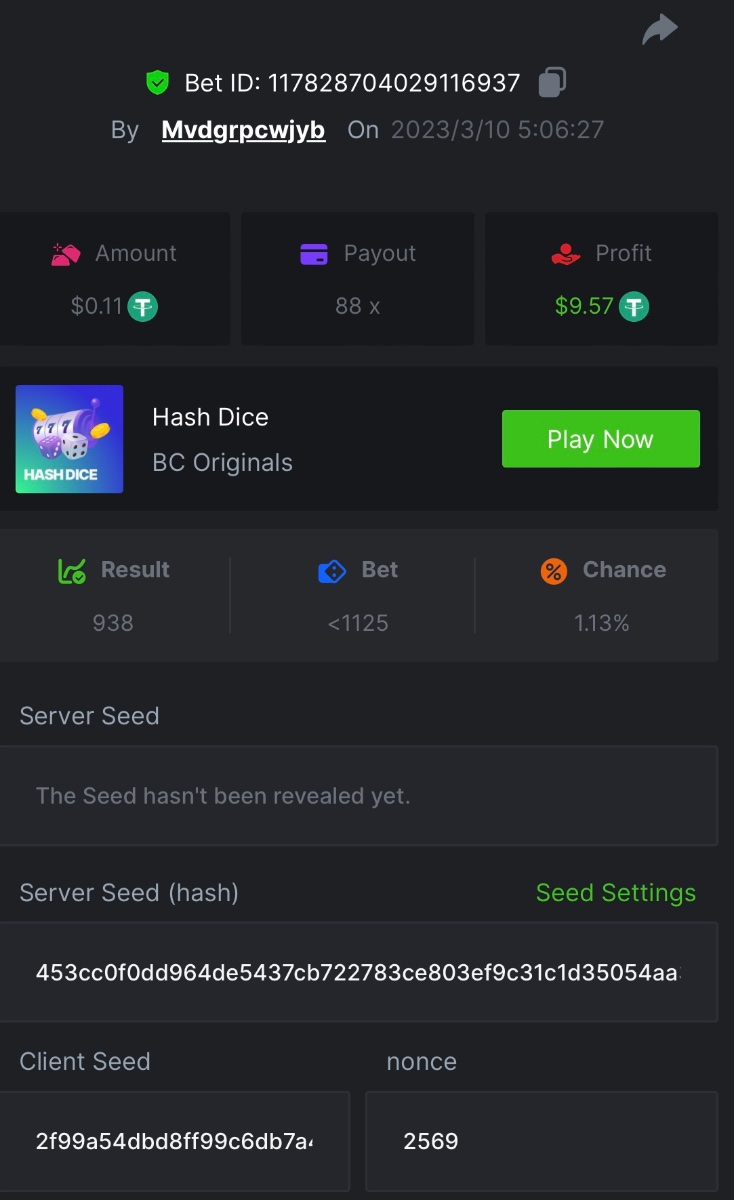
Task: Click the green Result chart icon
Action: tap(72, 570)
